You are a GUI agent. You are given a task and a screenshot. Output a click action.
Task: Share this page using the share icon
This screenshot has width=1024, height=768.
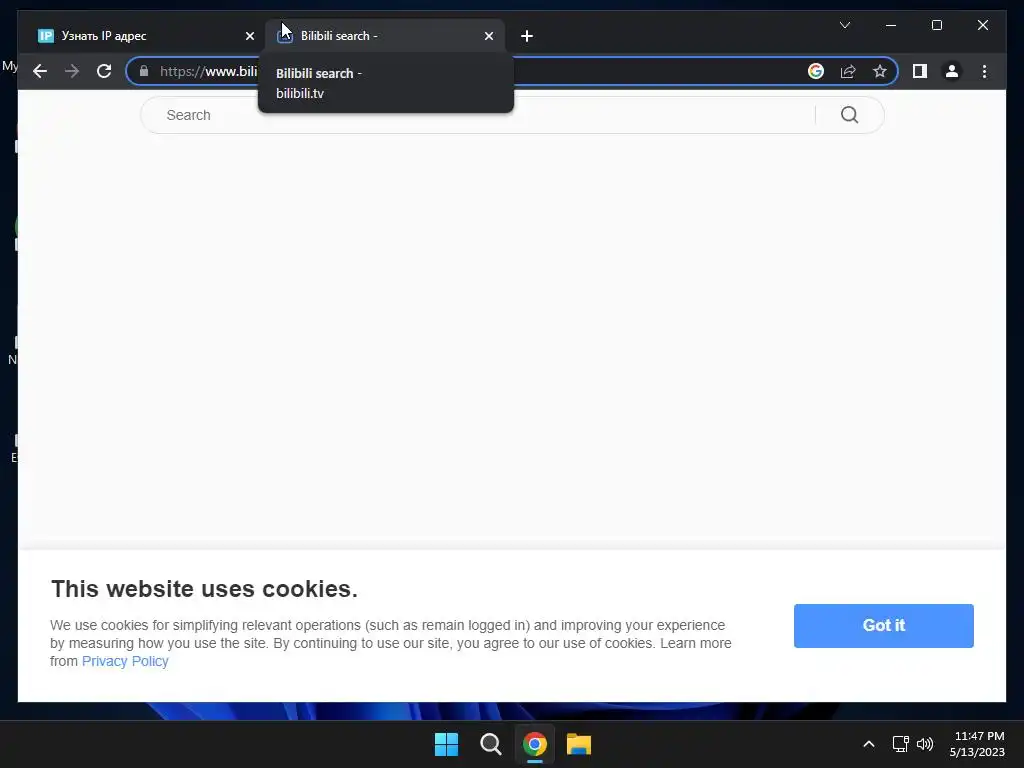[x=848, y=71]
